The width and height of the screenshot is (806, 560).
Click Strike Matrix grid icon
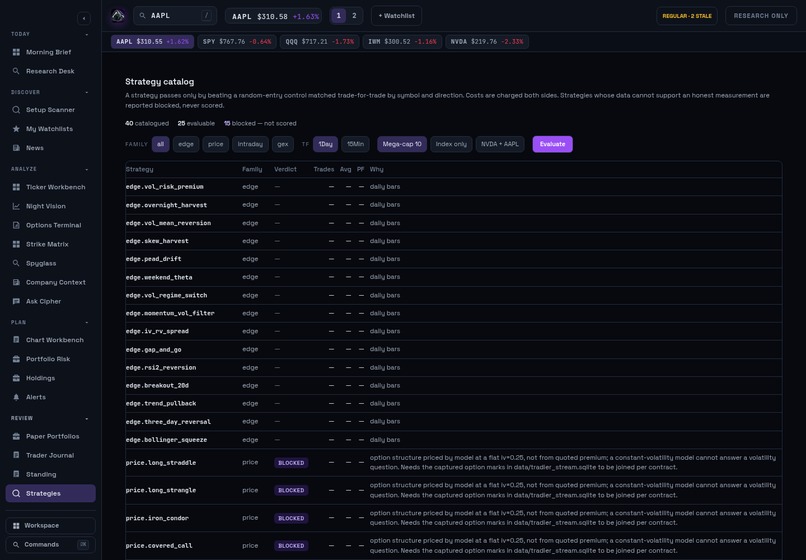(x=16, y=244)
